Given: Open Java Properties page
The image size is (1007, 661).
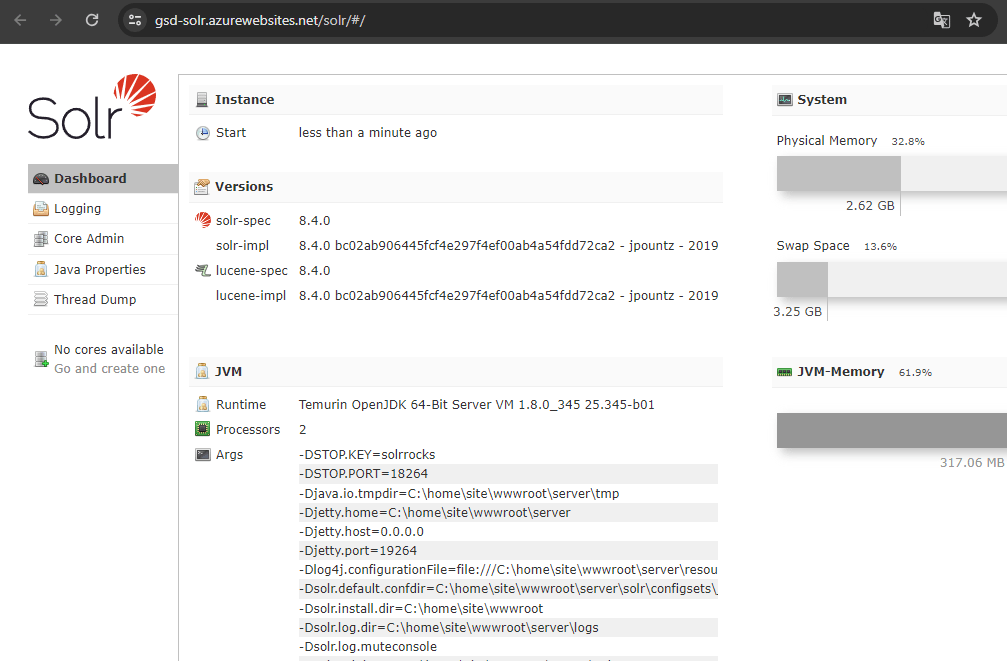Looking at the screenshot, I should 100,270.
